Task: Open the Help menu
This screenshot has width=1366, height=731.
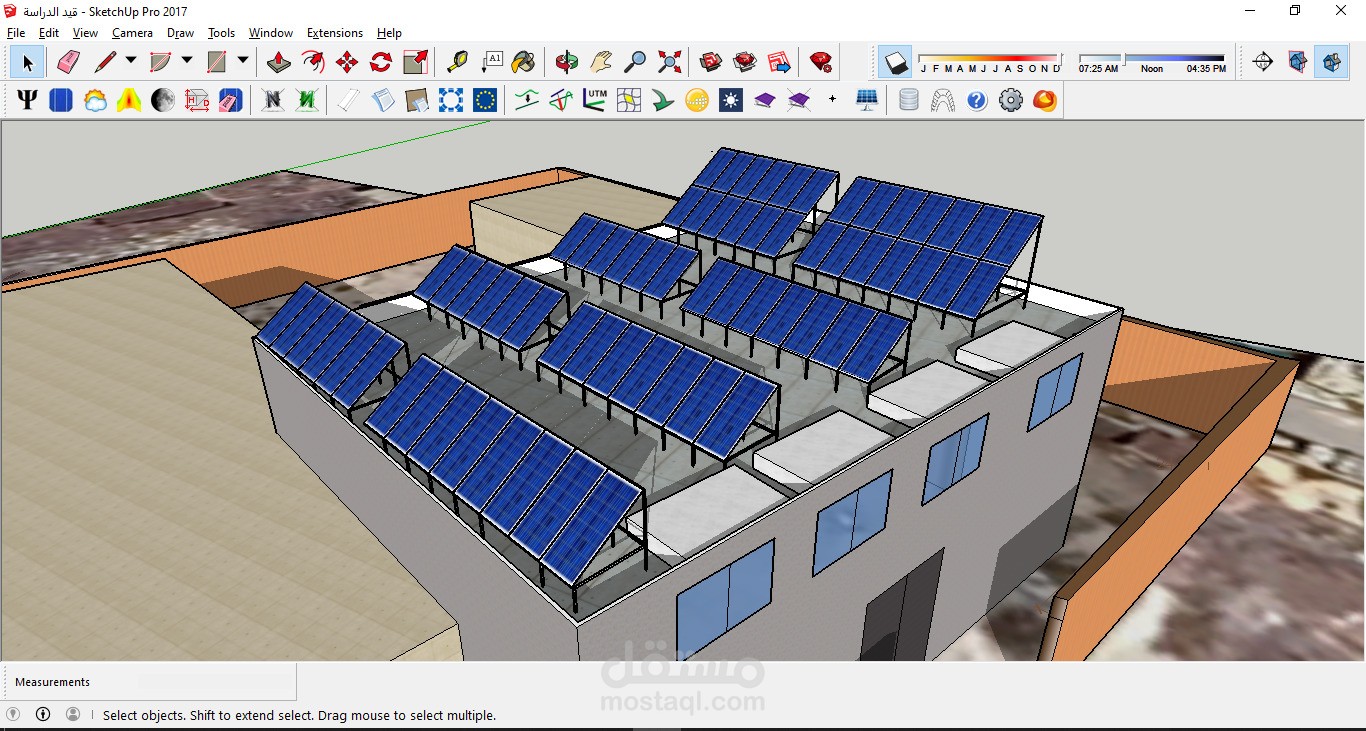Action: 389,33
